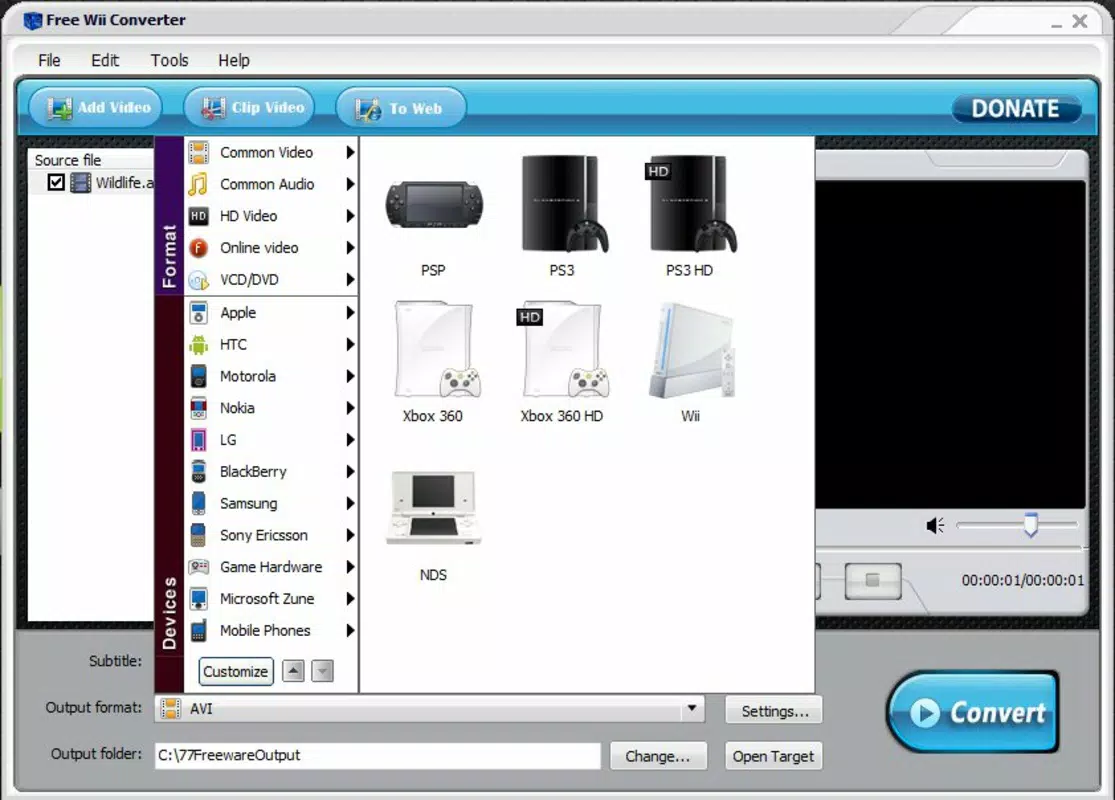Click the Apple iPod icon
This screenshot has width=1115, height=800.
198,313
